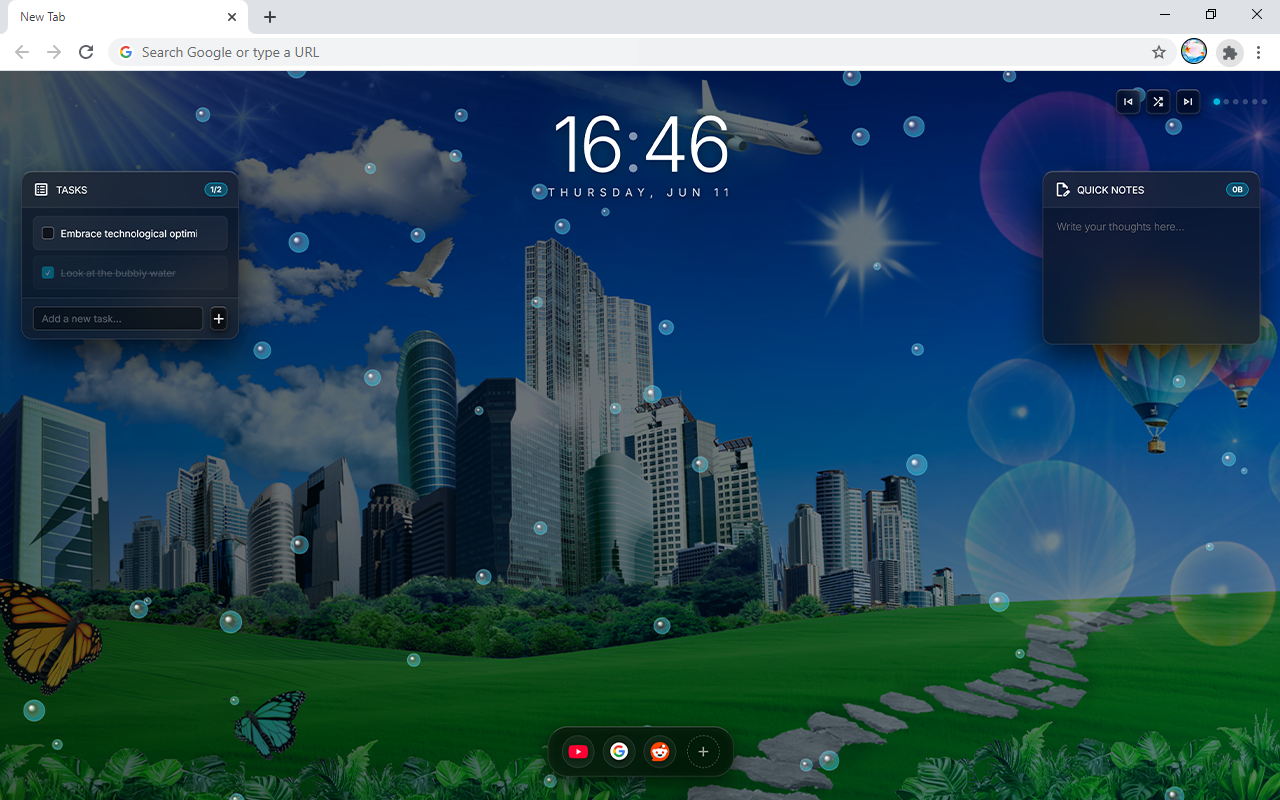Click the Add a new task field
Screen dimensions: 1280x800
(118, 319)
